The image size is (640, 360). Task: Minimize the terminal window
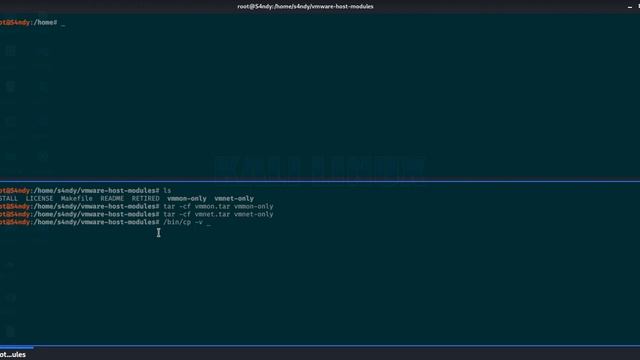point(629,7)
